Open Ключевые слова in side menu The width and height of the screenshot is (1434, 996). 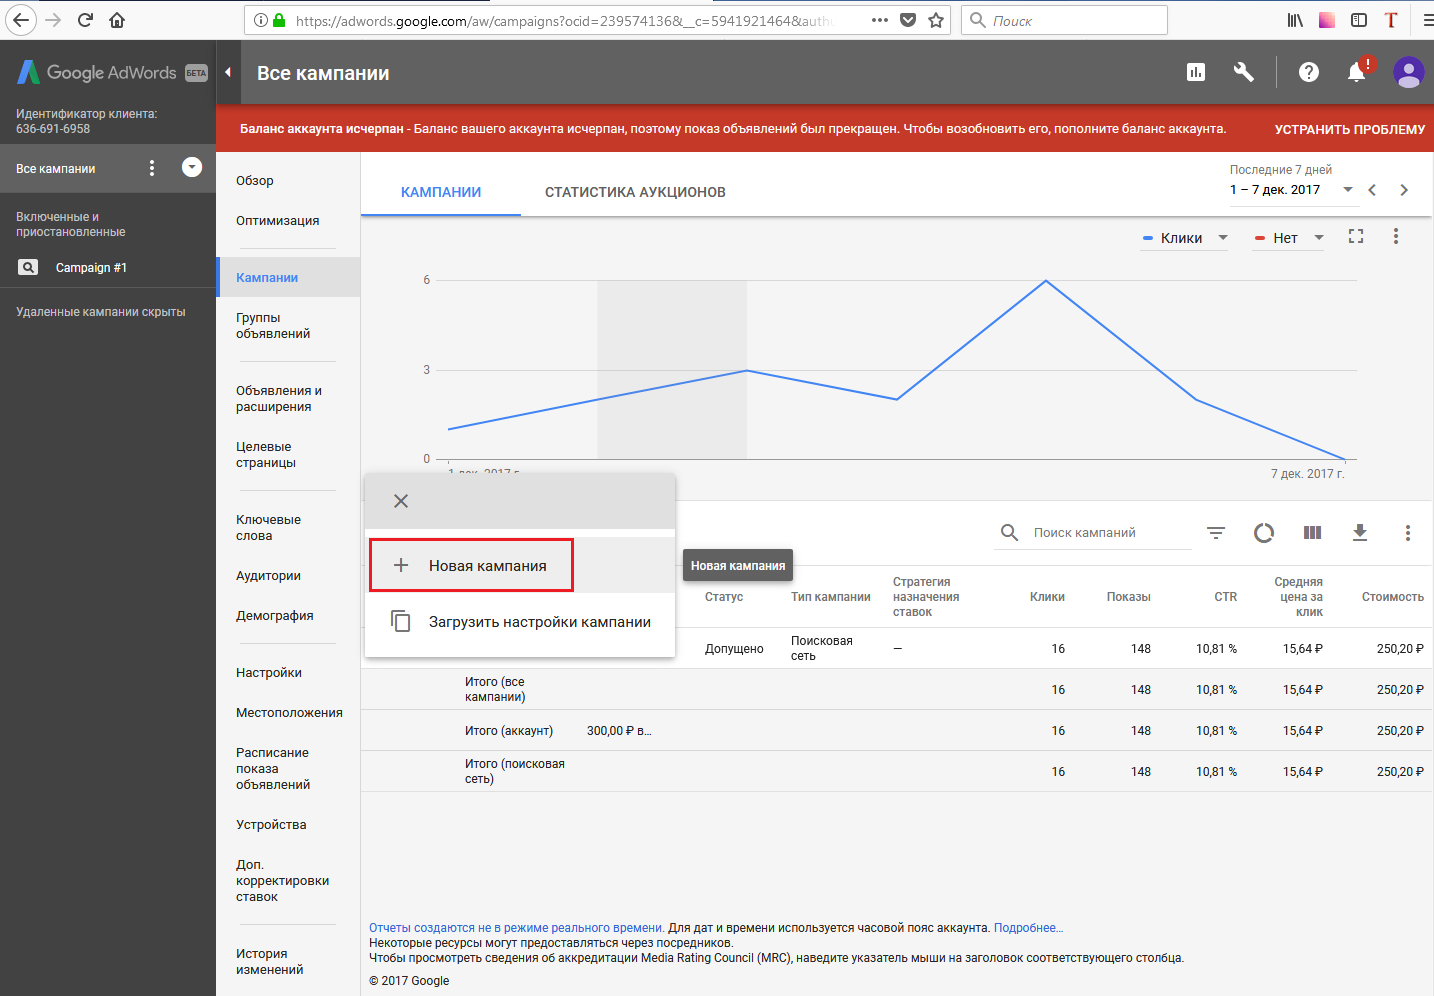(x=268, y=528)
